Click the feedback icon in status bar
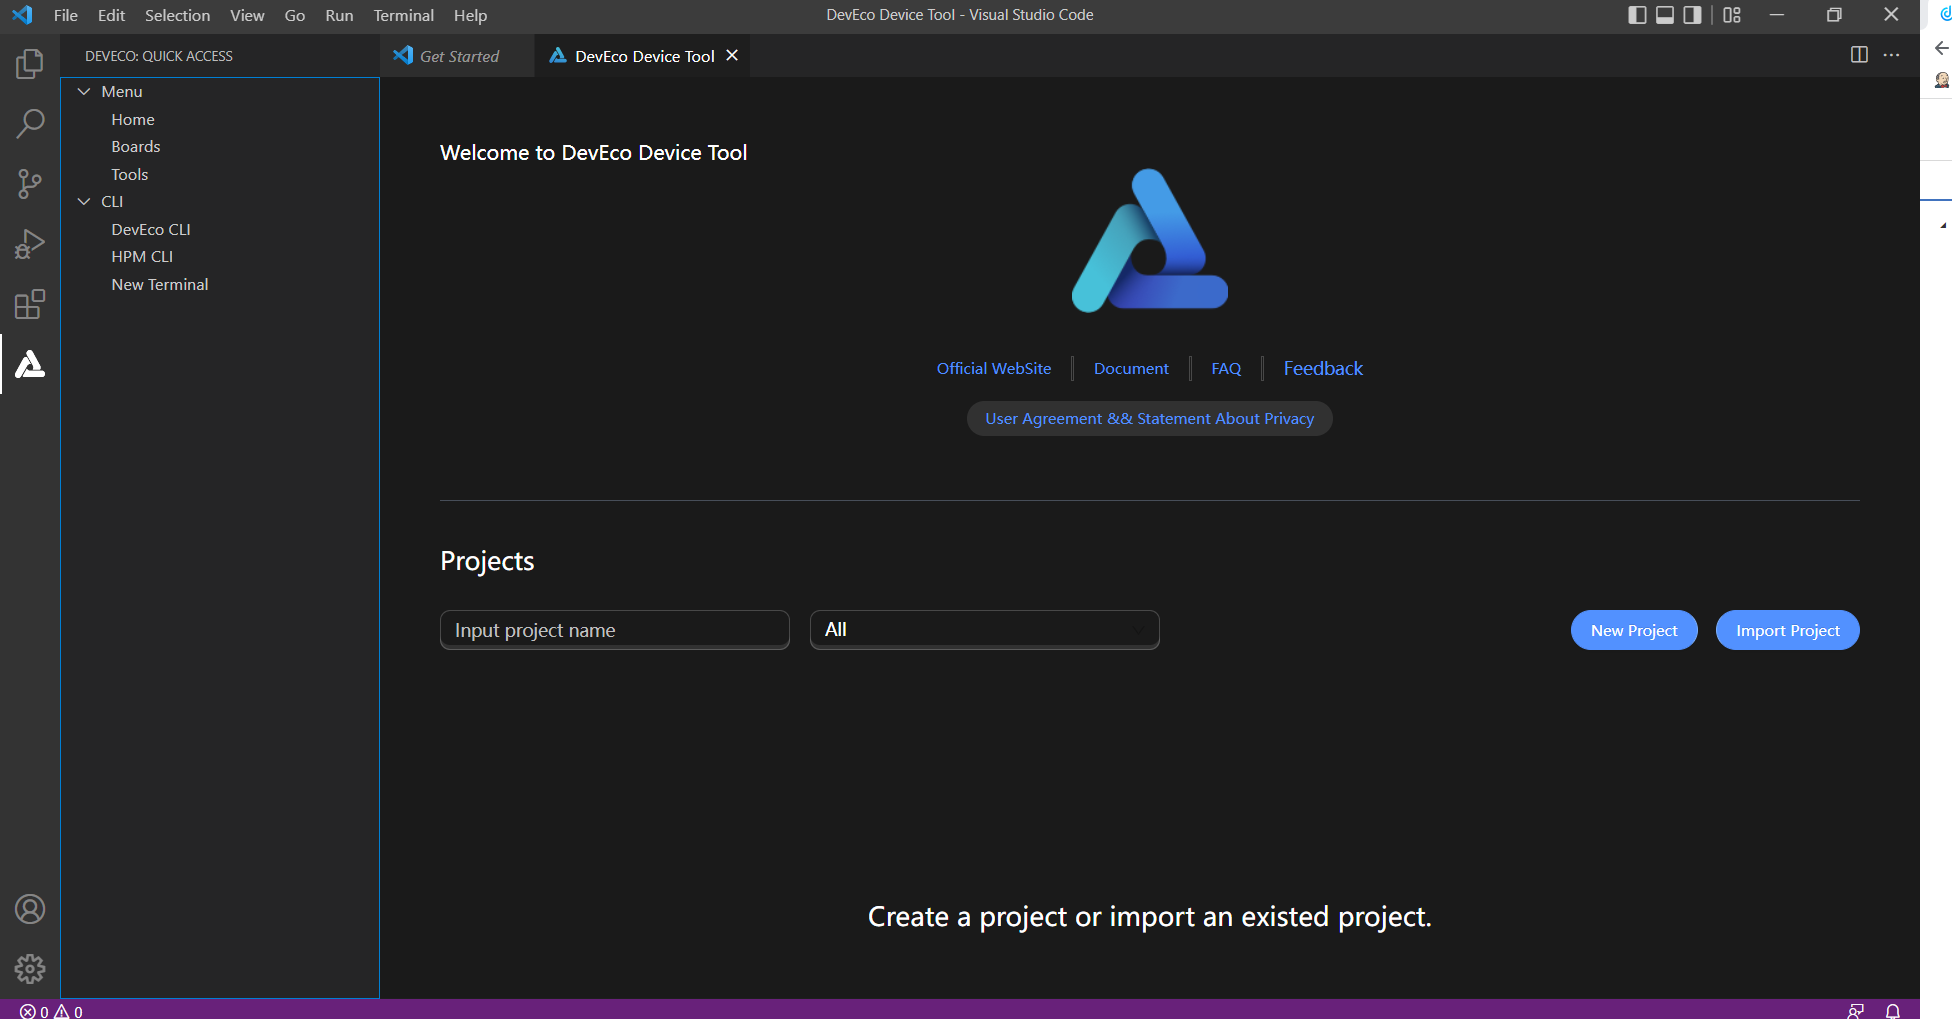 pyautogui.click(x=1855, y=1011)
